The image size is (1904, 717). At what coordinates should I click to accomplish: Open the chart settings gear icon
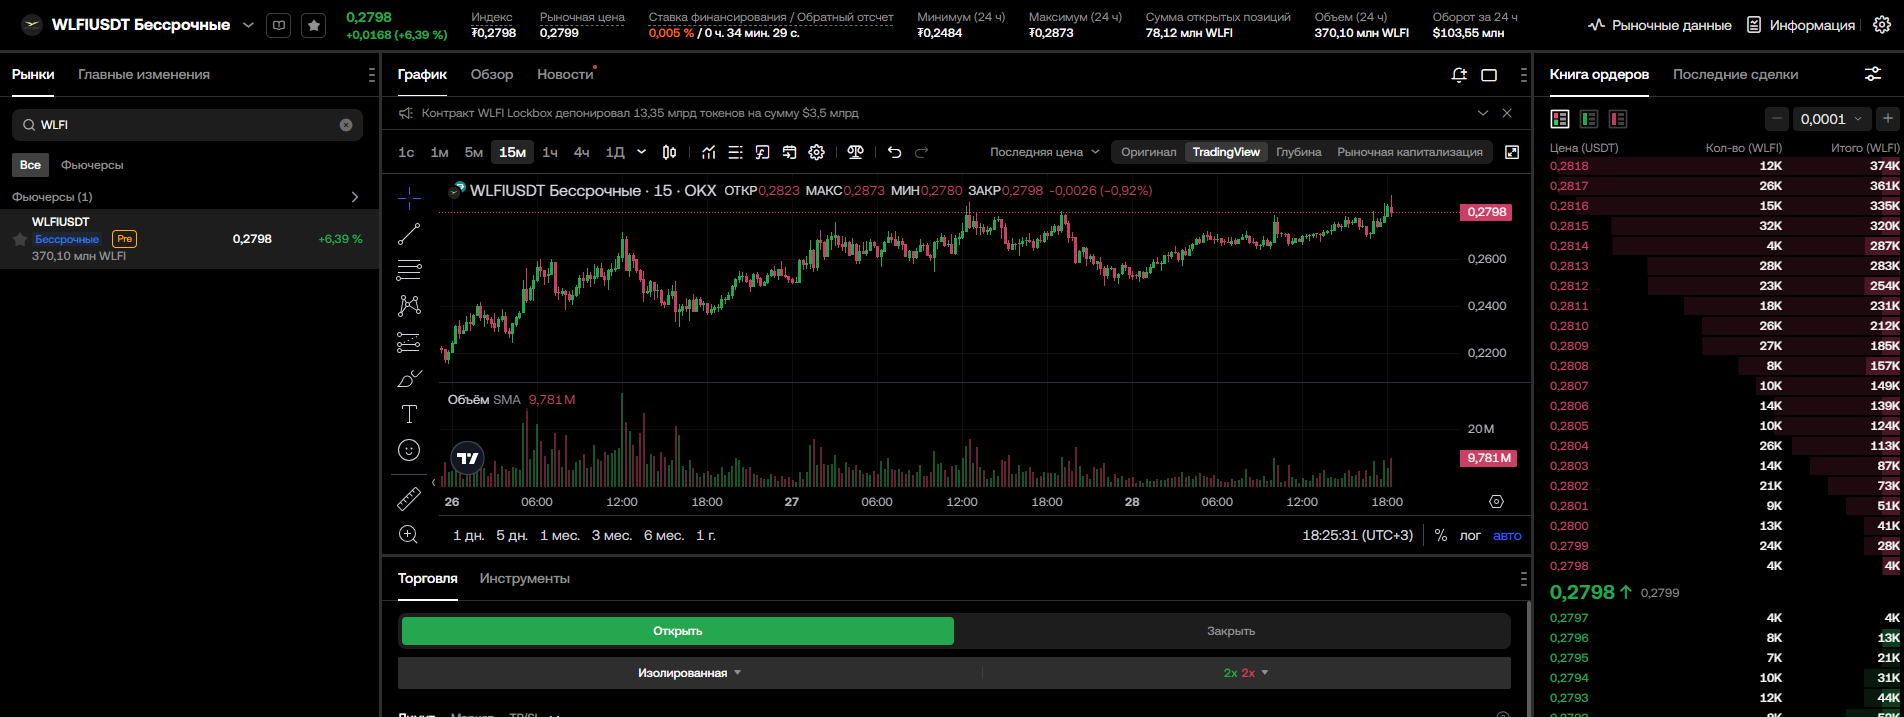[817, 152]
